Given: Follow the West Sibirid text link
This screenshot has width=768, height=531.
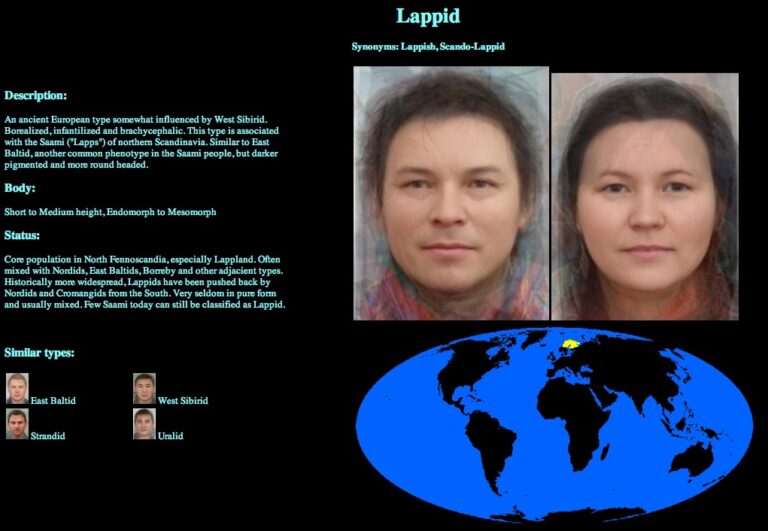Looking at the screenshot, I should (183, 401).
